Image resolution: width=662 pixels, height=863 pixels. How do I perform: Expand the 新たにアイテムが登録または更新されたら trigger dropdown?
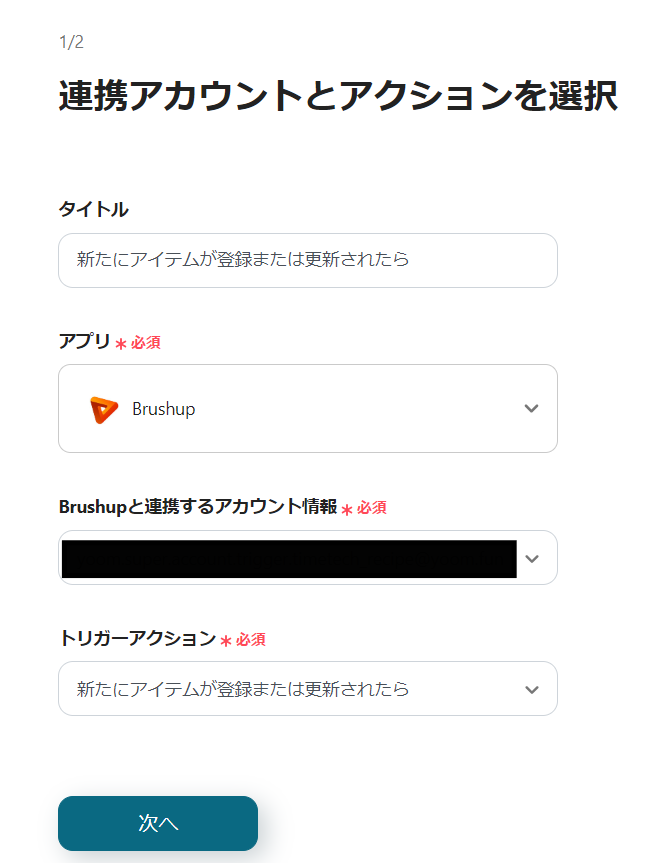tap(290, 689)
